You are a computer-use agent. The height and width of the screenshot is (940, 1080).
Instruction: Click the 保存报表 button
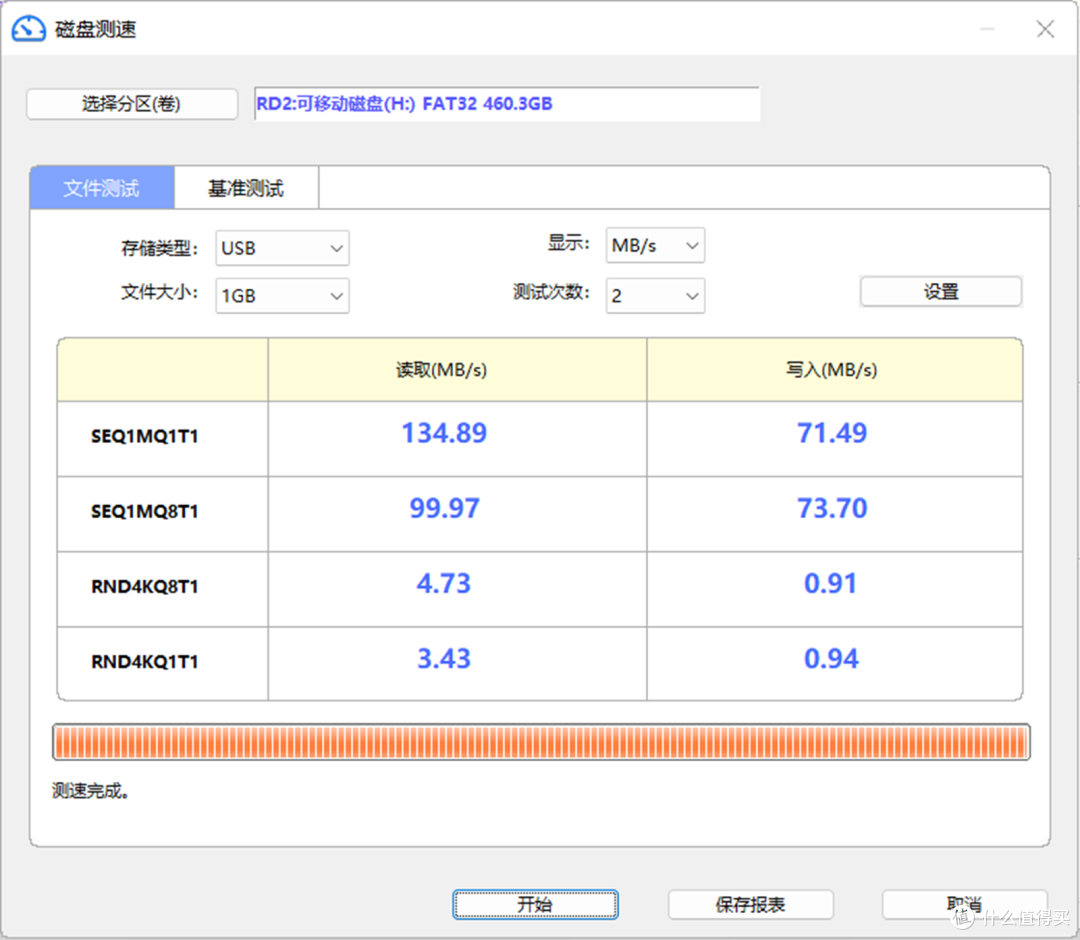[x=751, y=904]
